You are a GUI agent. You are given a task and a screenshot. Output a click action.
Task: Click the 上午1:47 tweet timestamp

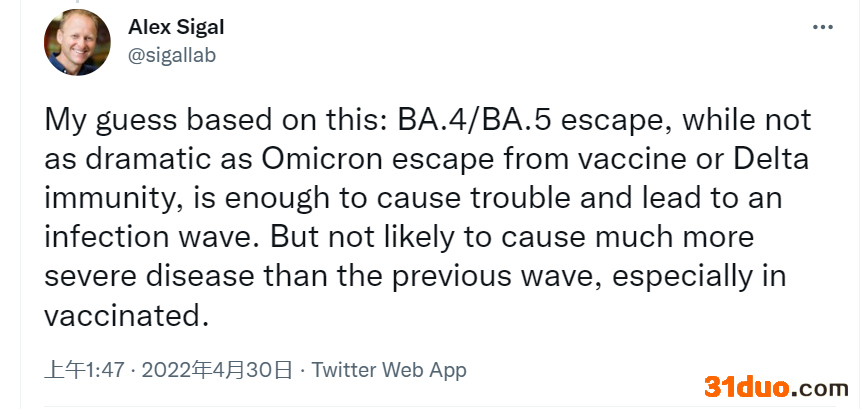coord(84,369)
